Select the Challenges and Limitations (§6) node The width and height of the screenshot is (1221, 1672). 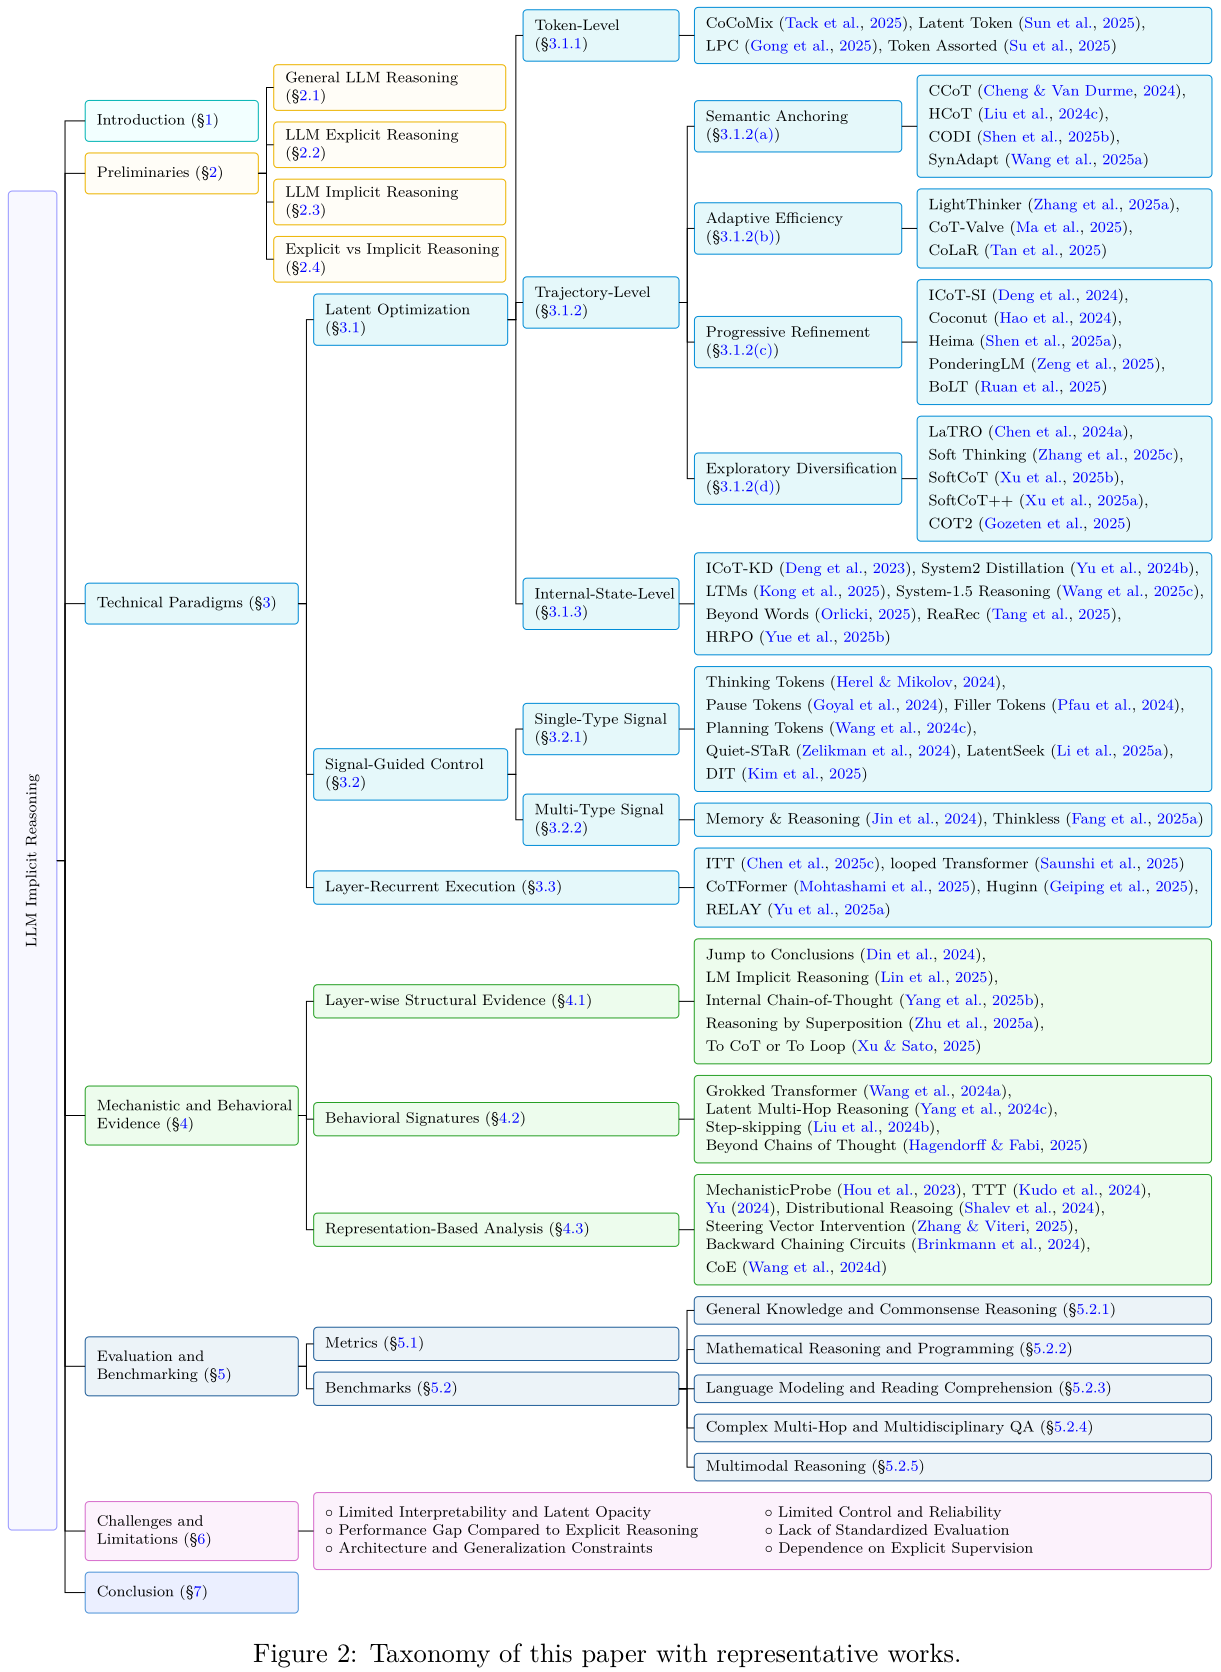[191, 1530]
